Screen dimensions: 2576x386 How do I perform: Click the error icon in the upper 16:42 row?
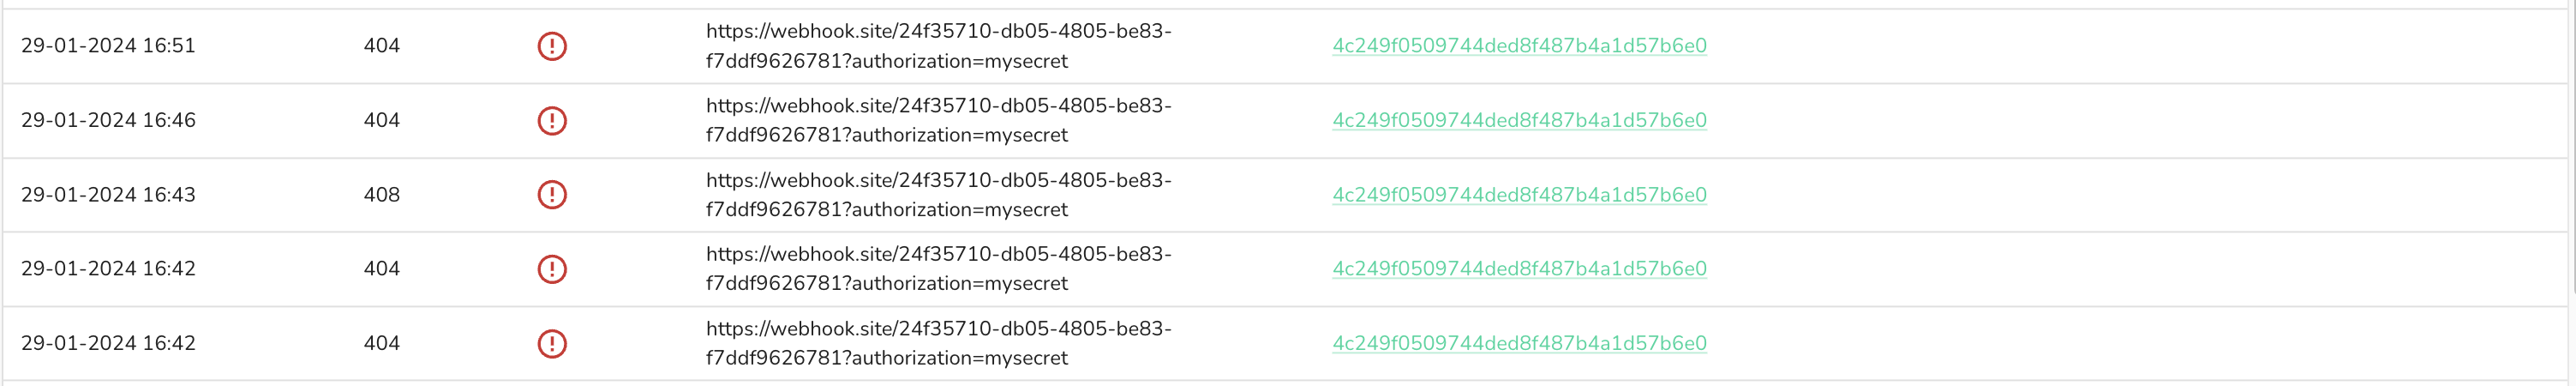[x=552, y=269]
